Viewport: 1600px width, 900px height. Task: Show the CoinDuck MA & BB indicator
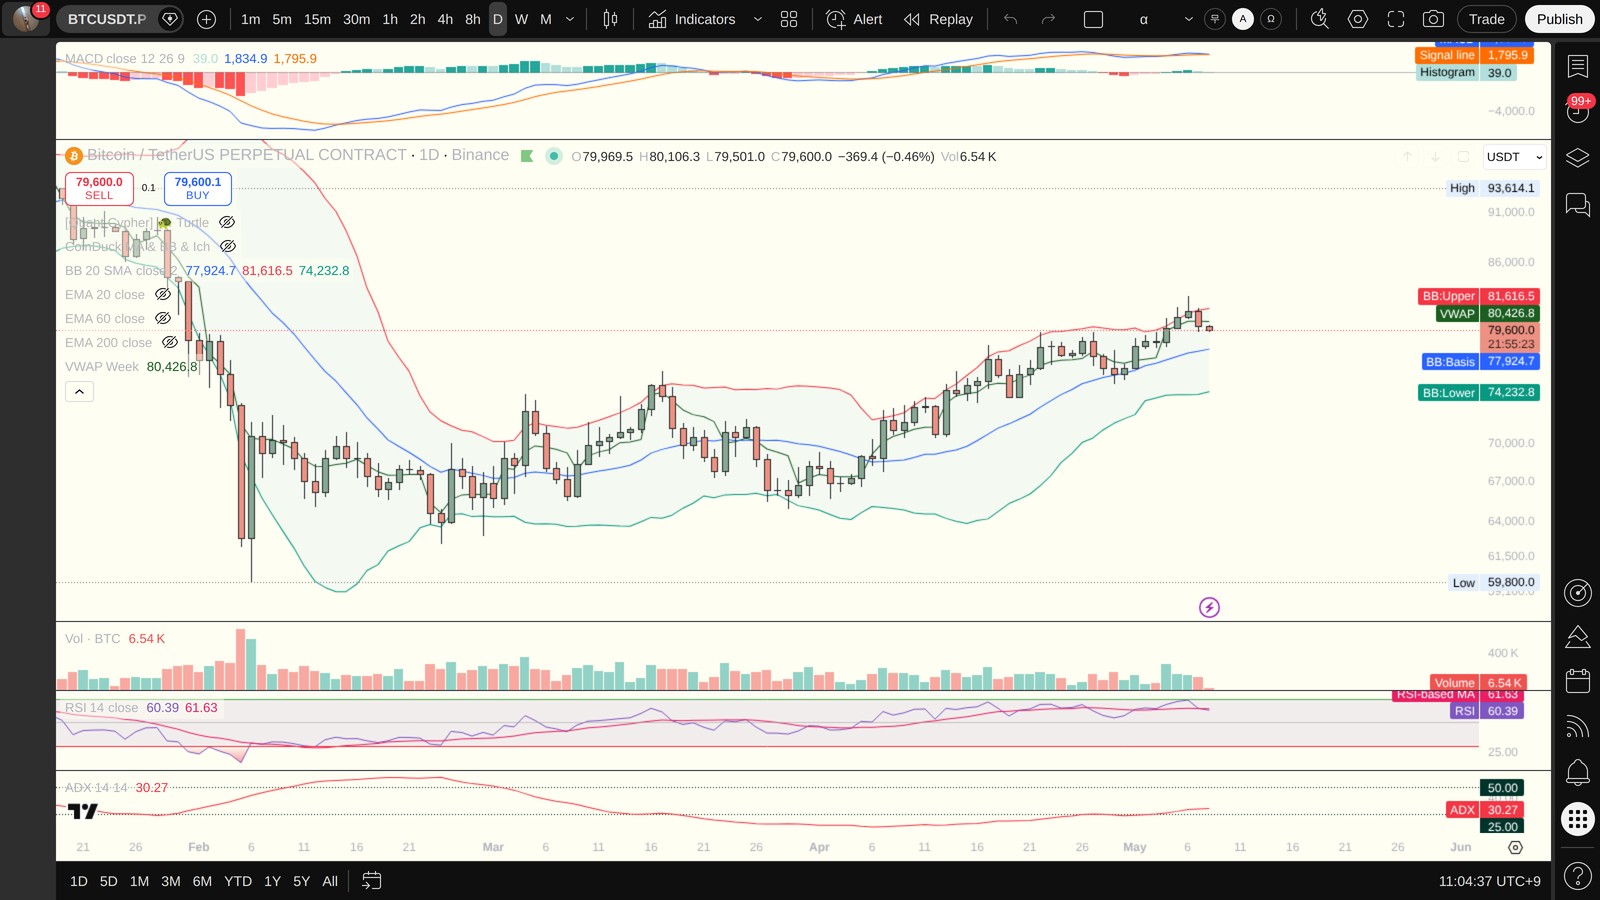pos(228,246)
